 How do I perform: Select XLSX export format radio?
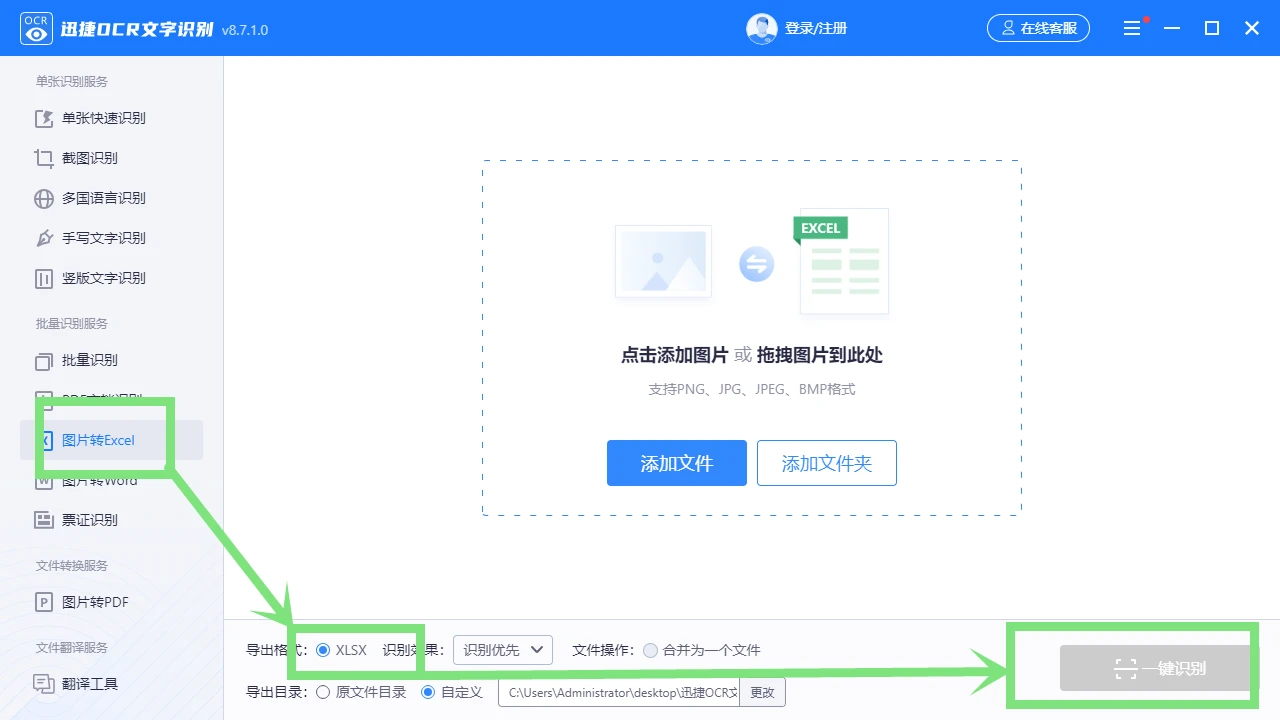pos(323,650)
